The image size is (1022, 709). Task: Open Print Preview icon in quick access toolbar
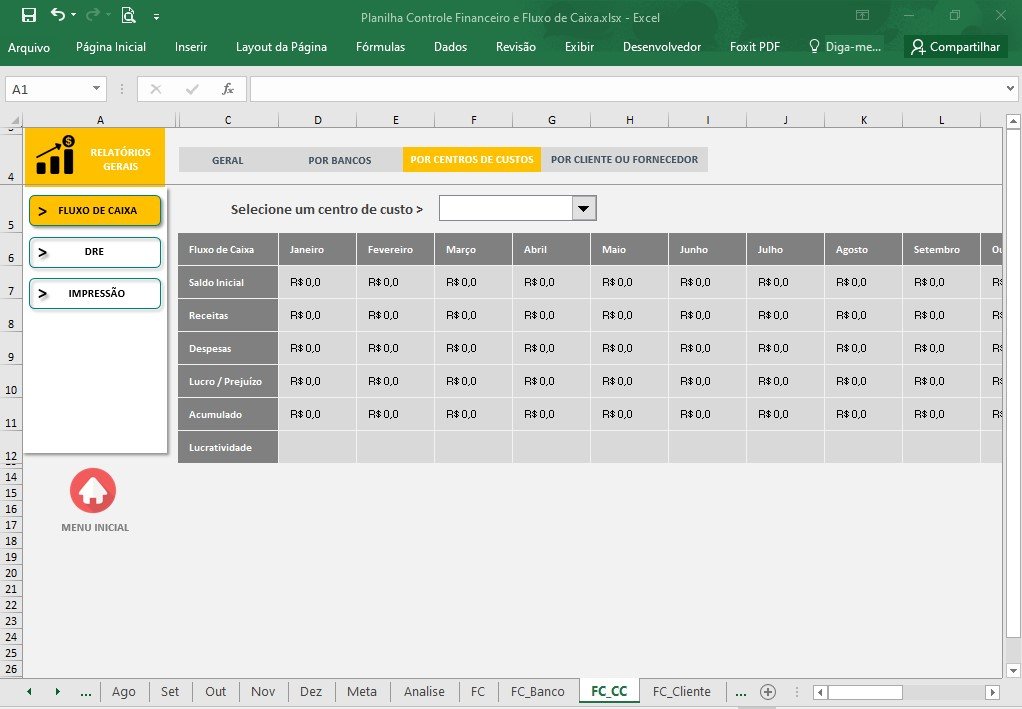128,15
